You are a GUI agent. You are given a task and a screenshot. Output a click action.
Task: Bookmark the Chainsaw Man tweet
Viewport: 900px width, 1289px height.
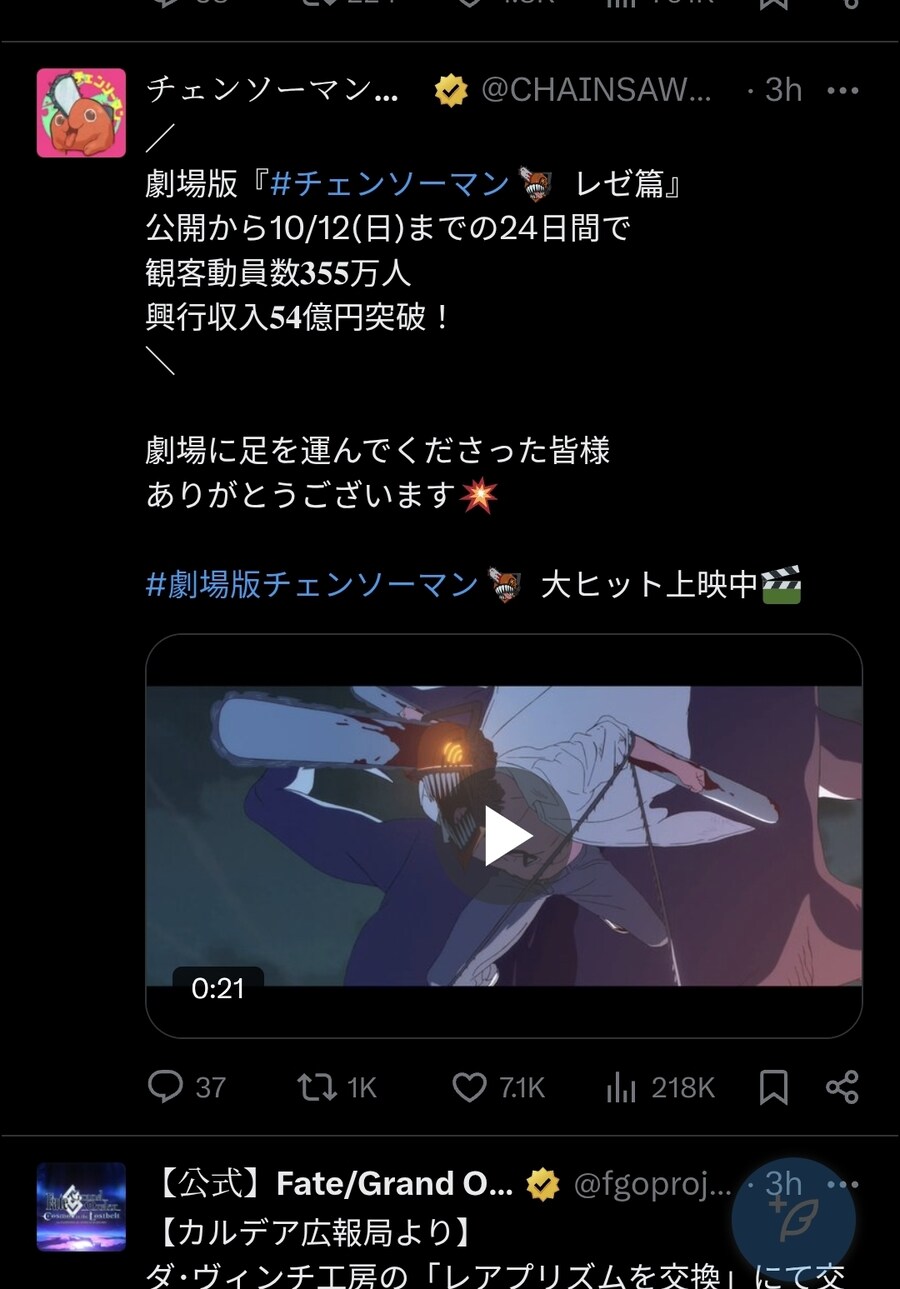click(773, 1087)
